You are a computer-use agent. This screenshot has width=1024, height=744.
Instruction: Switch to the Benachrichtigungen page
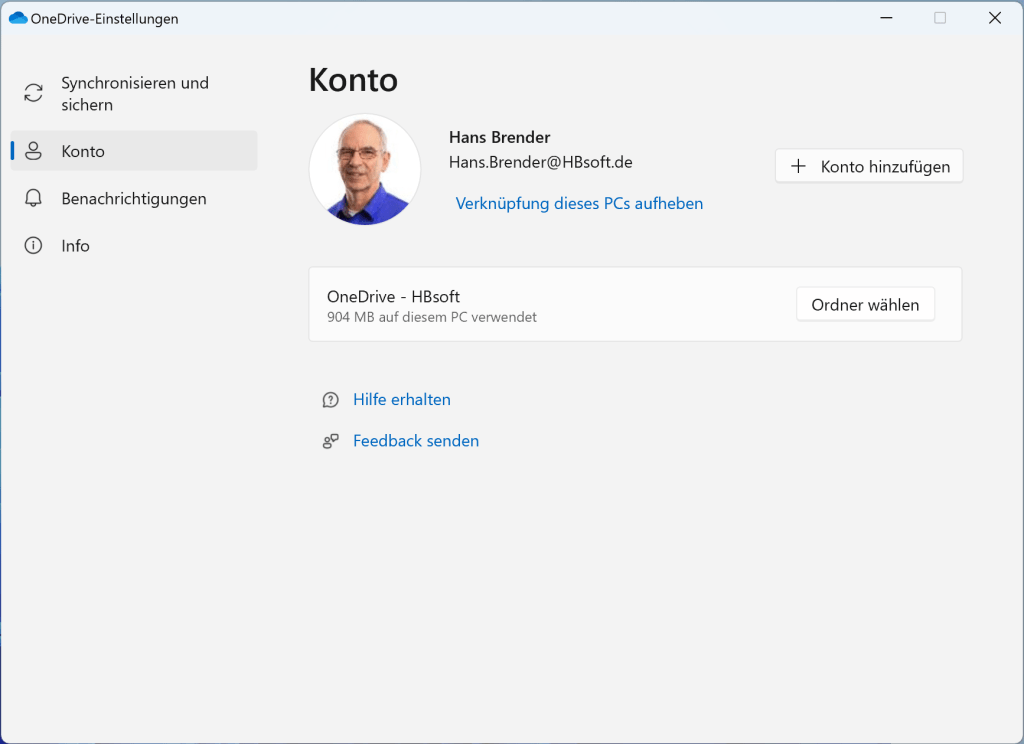click(x=134, y=198)
